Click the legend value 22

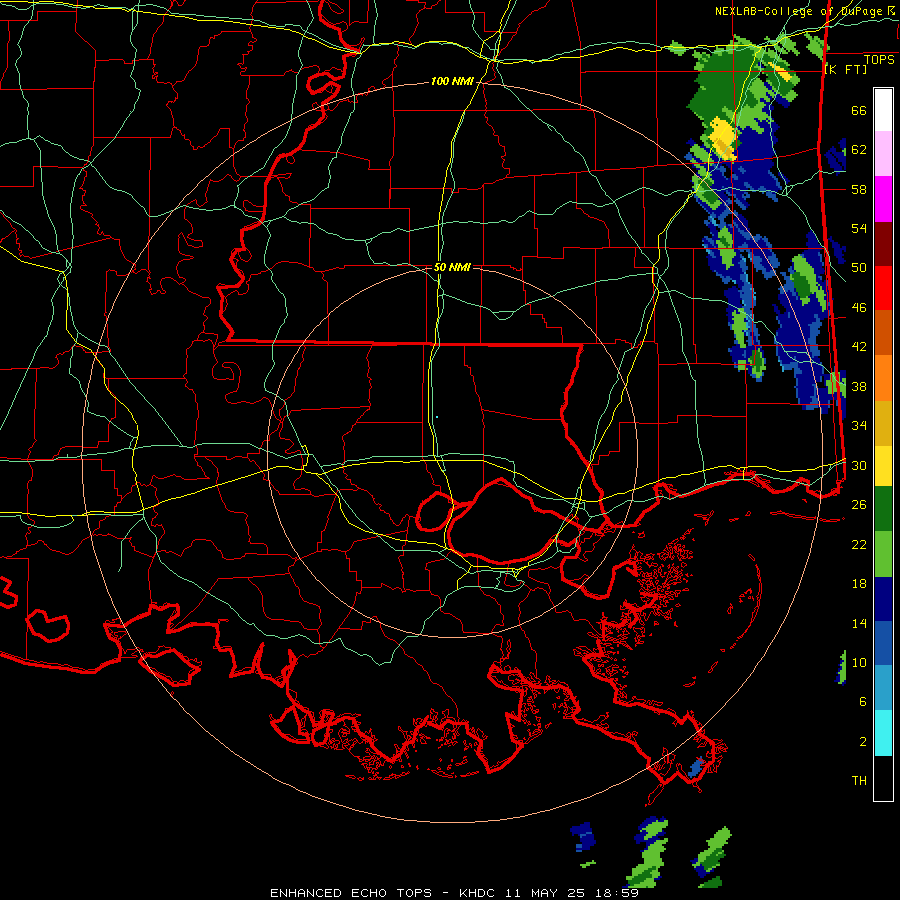(859, 545)
